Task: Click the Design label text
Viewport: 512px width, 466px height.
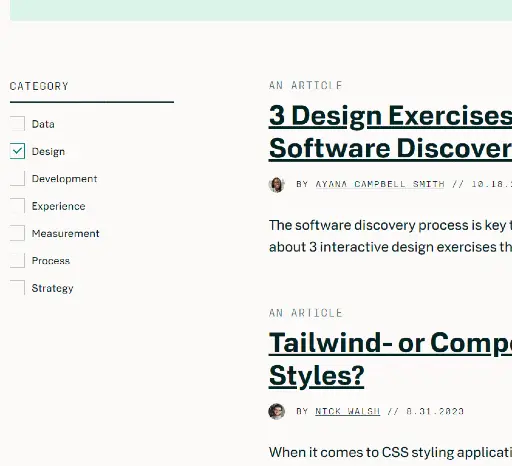Action: 48,151
